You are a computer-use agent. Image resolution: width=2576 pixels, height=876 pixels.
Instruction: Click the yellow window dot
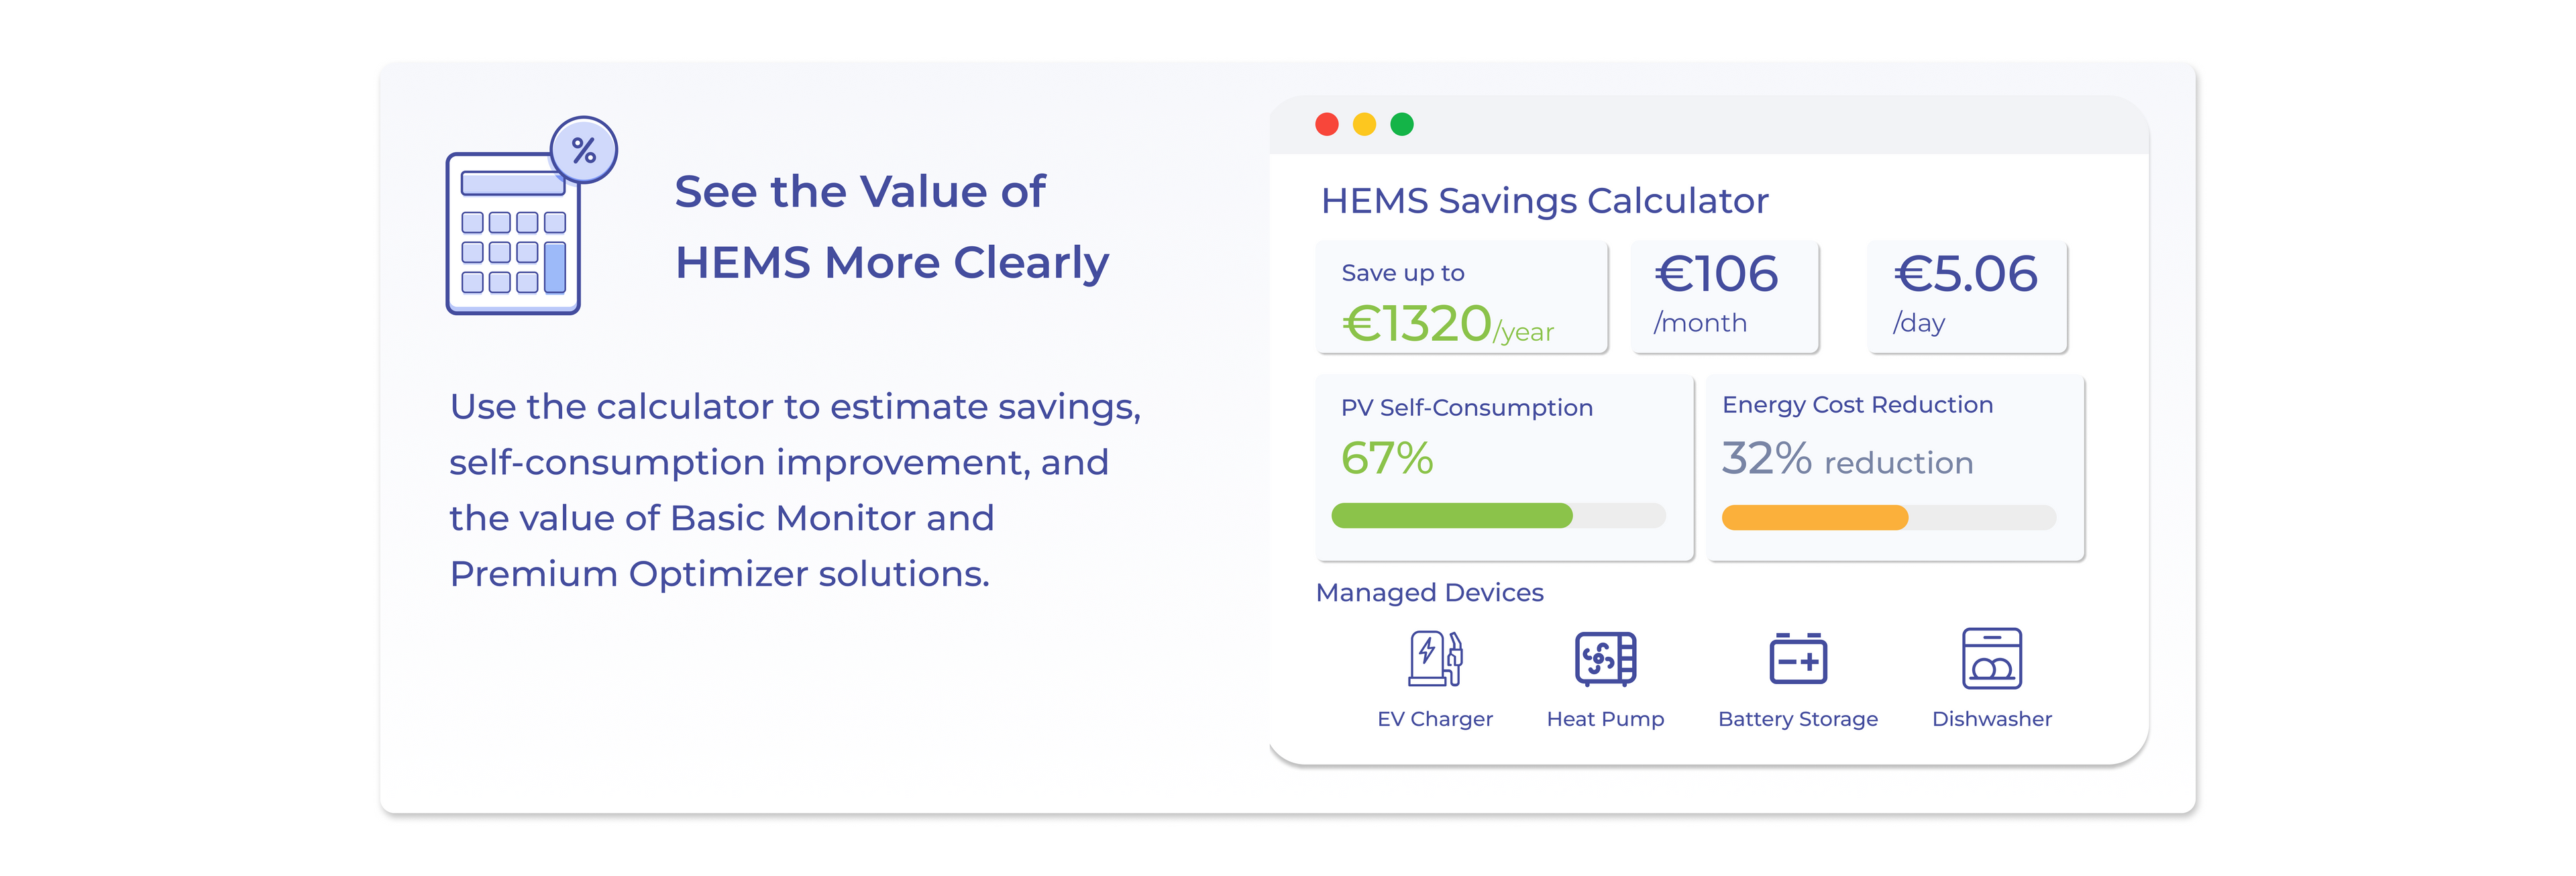click(1364, 124)
